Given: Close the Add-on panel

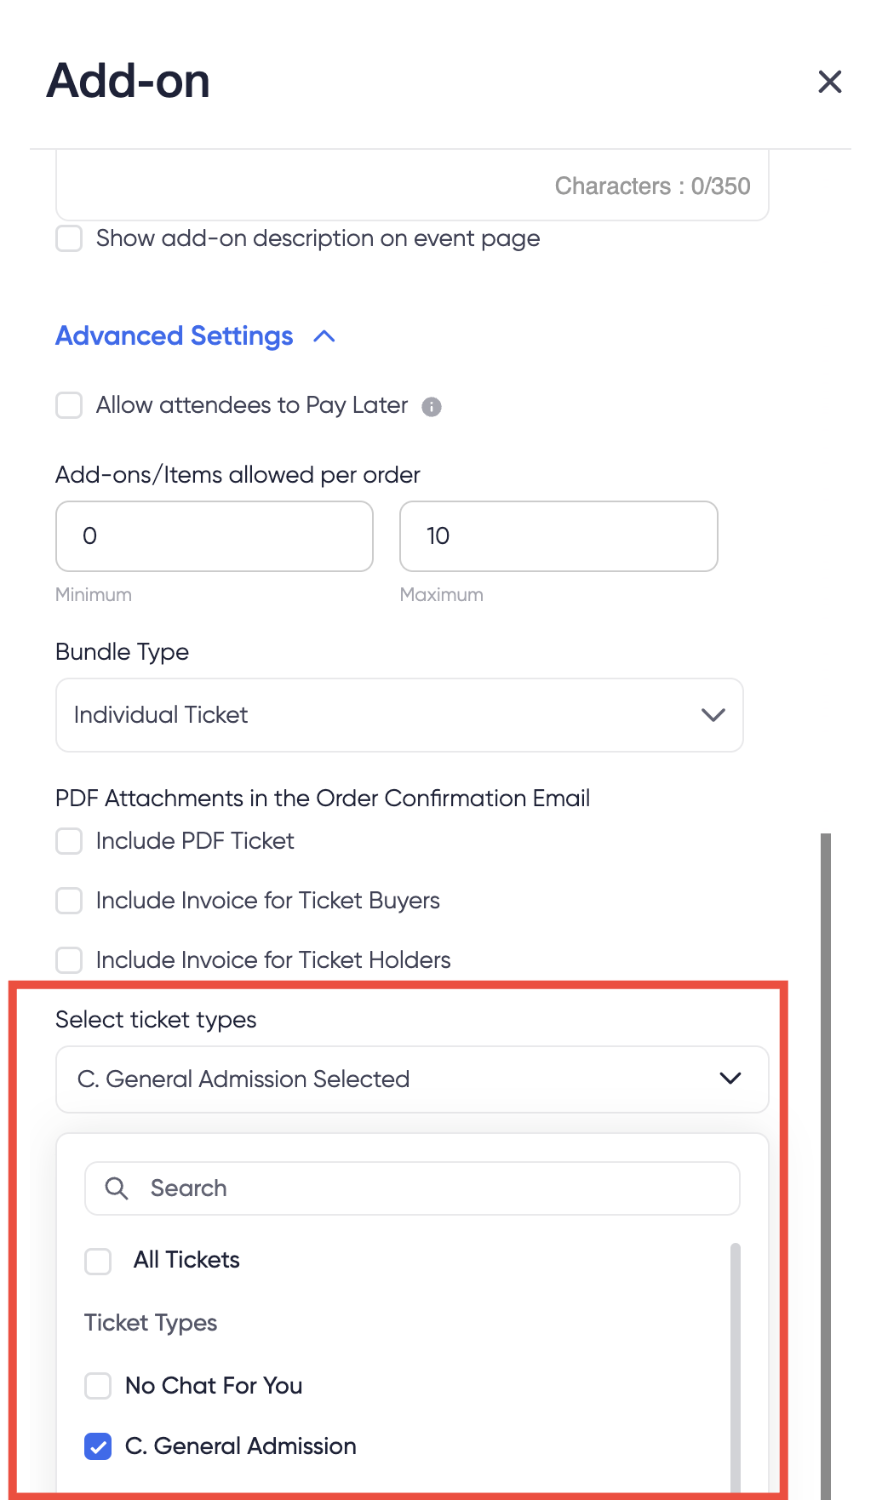Looking at the screenshot, I should [830, 82].
